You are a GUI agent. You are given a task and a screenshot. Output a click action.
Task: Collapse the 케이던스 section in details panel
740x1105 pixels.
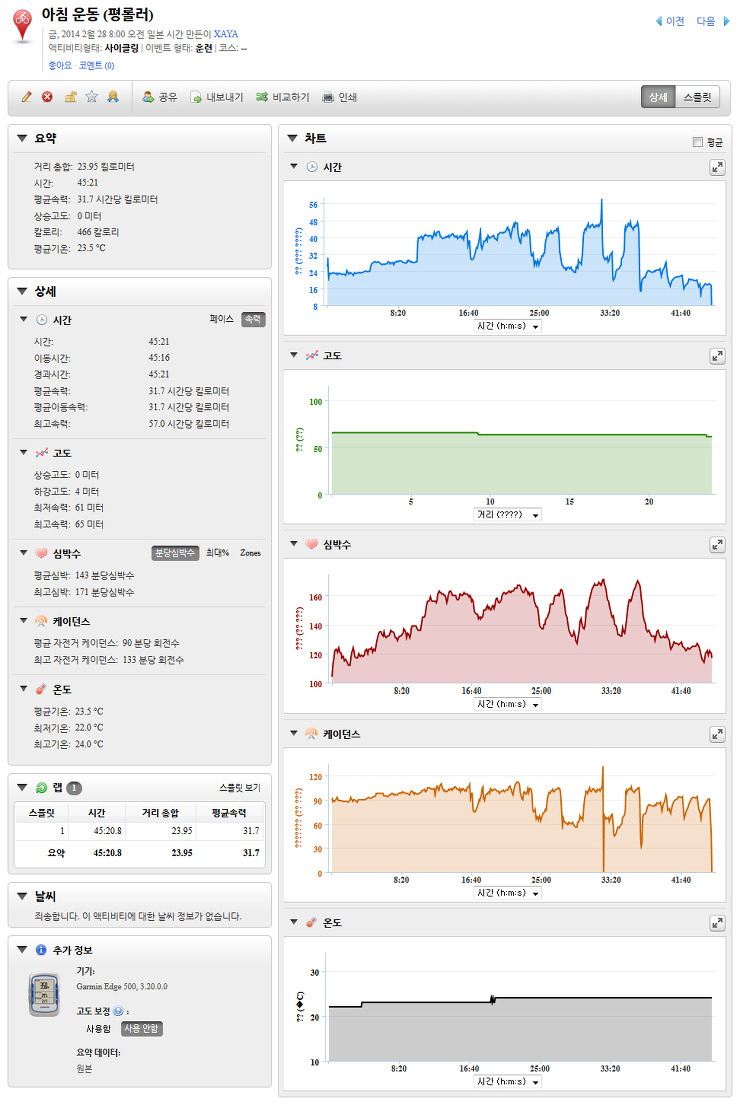(24, 622)
